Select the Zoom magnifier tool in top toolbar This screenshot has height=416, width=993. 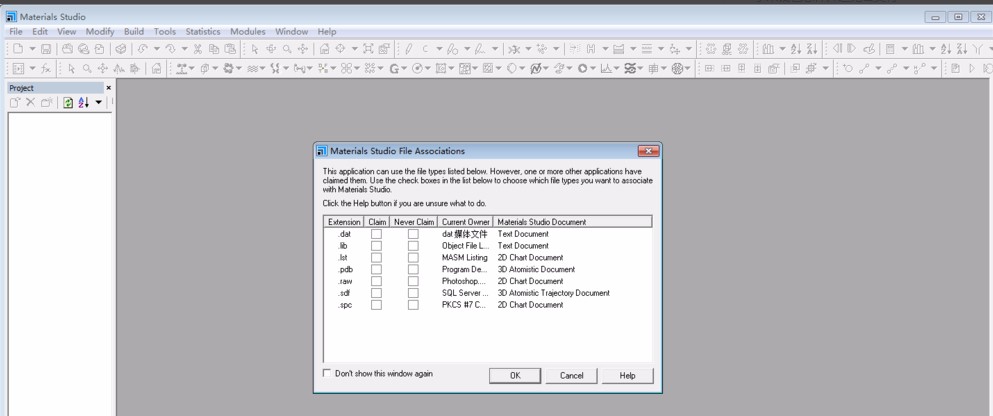coord(287,49)
